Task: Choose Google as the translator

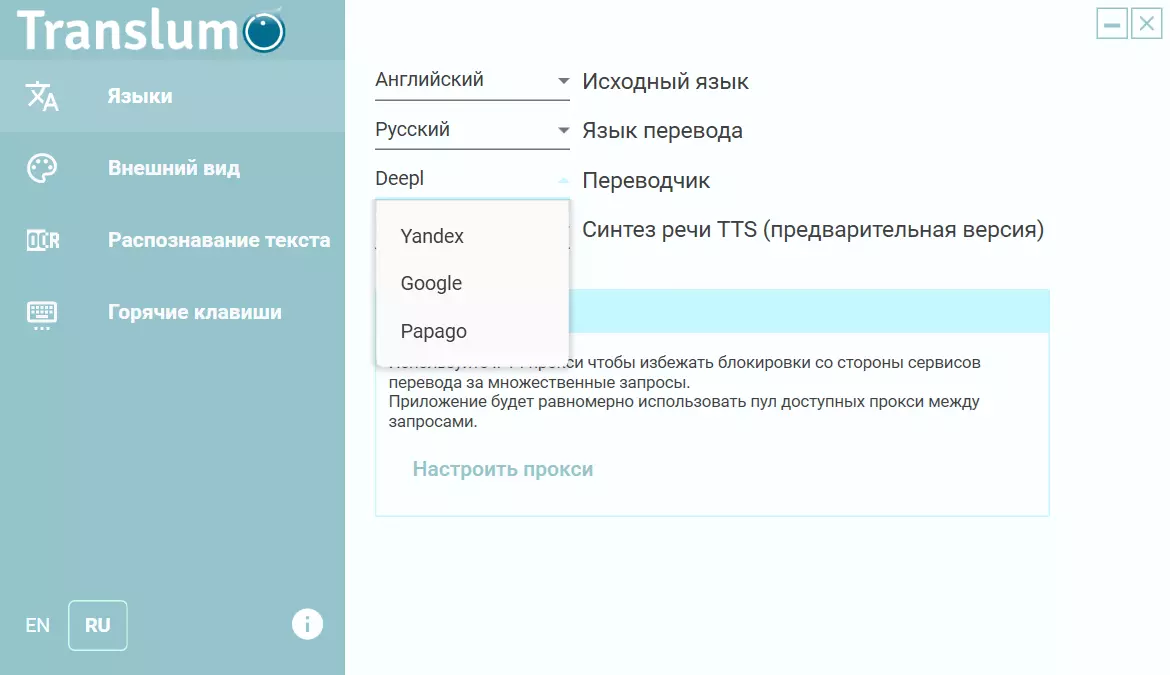Action: coord(472,283)
